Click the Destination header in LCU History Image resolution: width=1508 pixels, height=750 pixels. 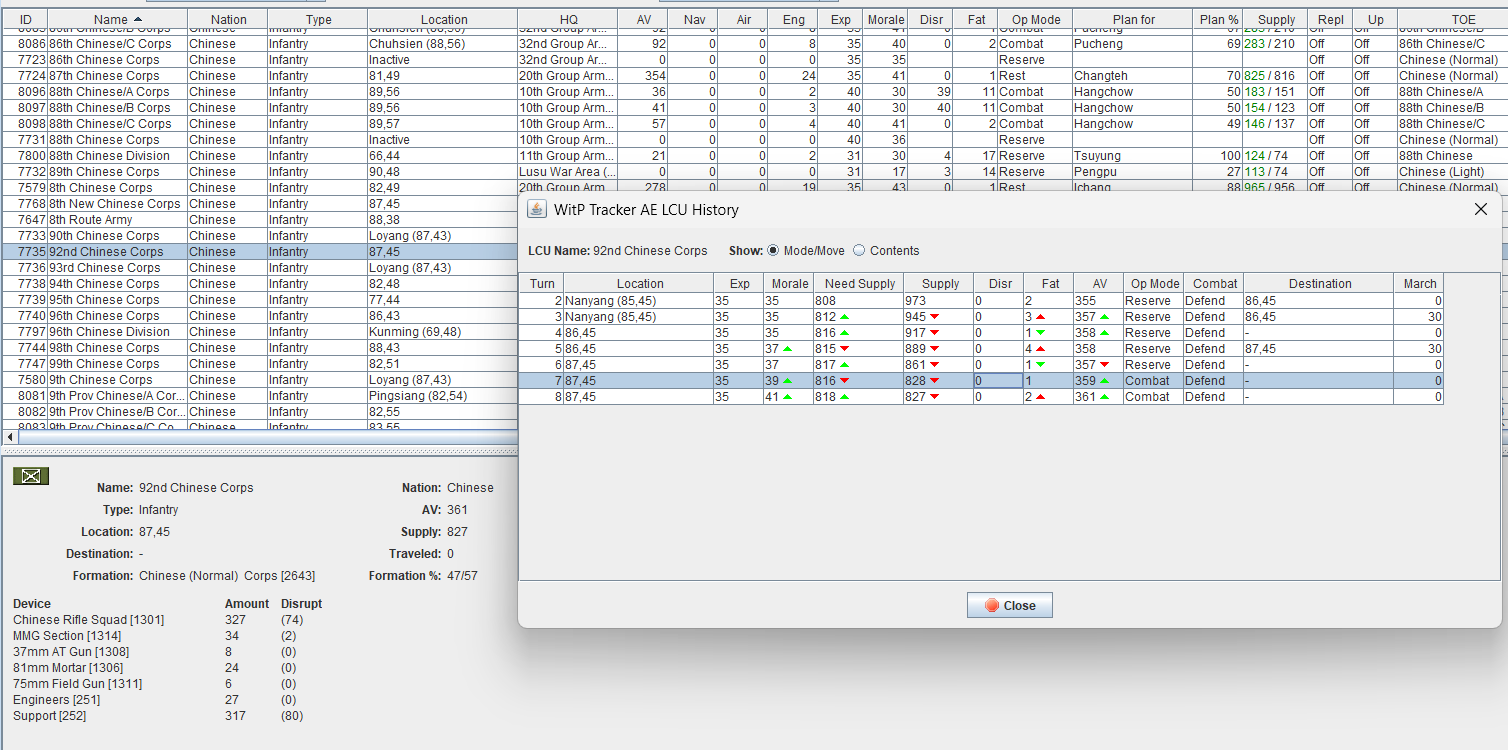point(1319,284)
